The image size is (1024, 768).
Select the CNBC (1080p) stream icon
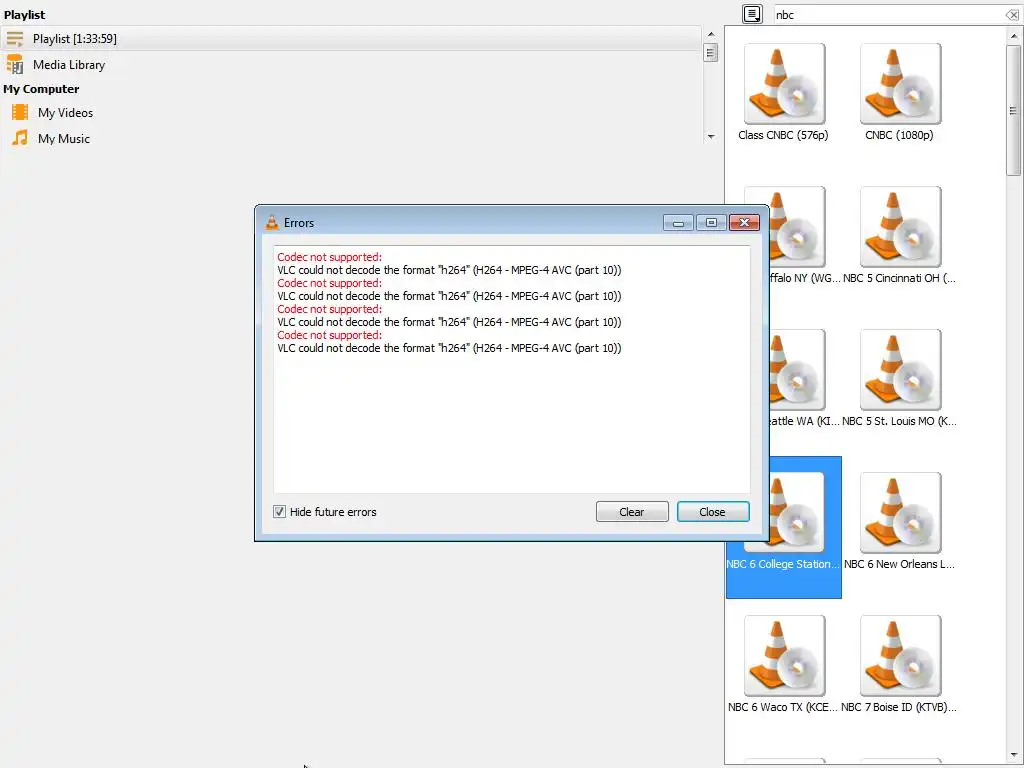[901, 84]
